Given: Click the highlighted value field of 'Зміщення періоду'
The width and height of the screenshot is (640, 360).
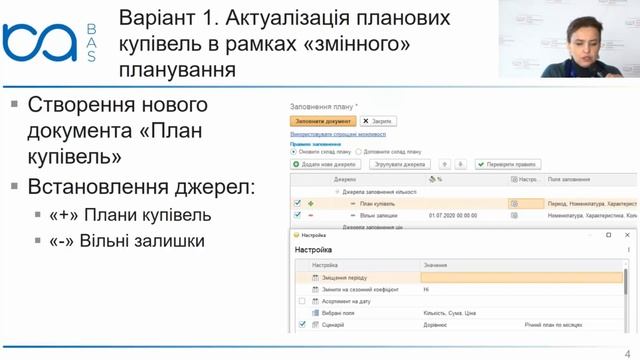Looking at the screenshot, I should click(522, 278).
